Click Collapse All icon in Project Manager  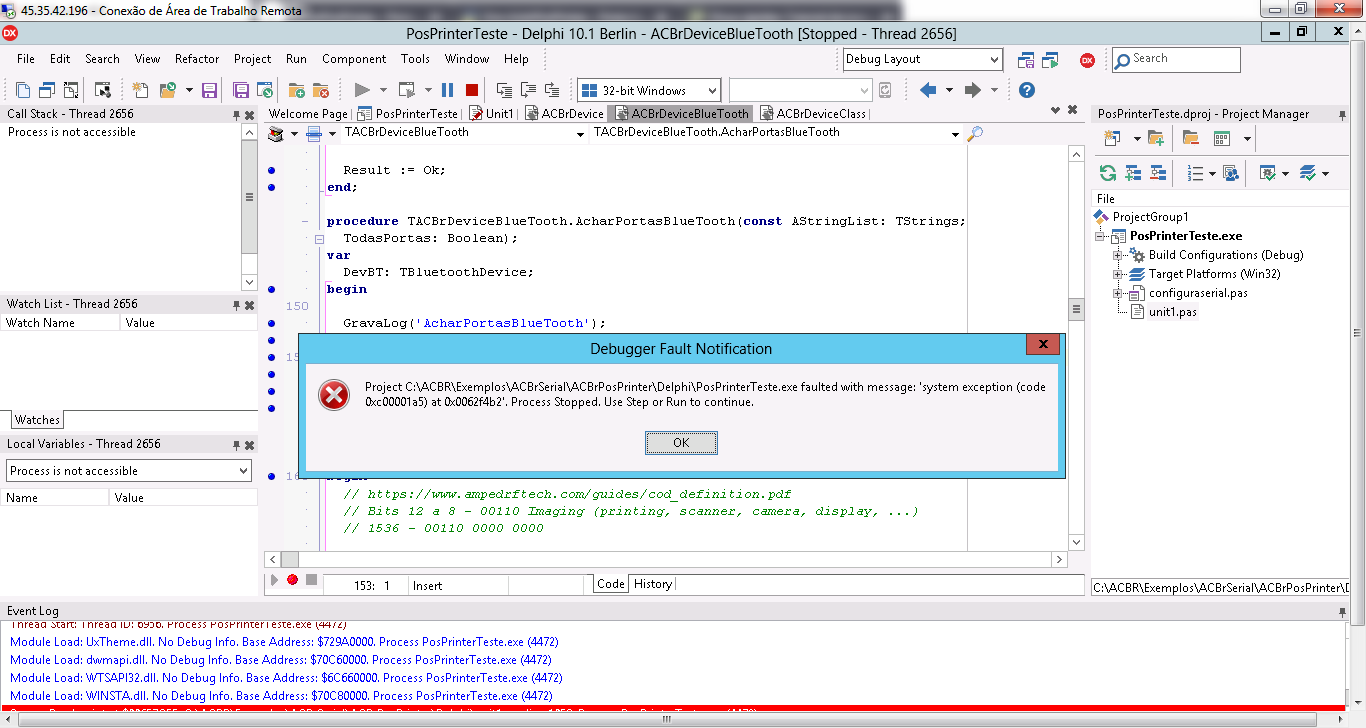[x=1158, y=173]
